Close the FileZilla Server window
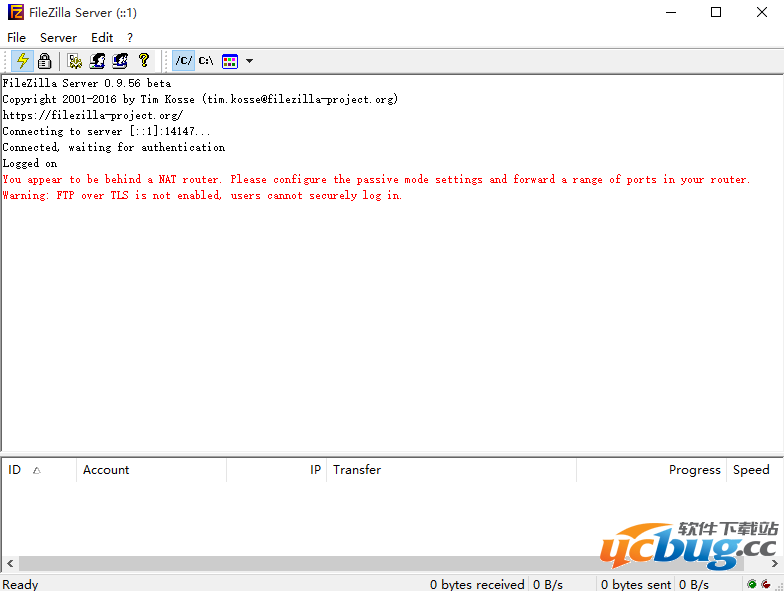 point(762,12)
